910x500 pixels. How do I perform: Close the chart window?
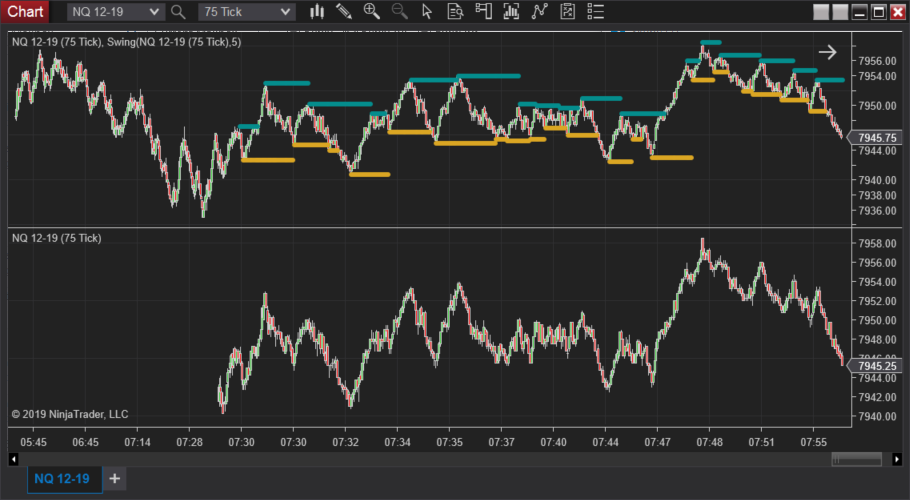point(898,12)
